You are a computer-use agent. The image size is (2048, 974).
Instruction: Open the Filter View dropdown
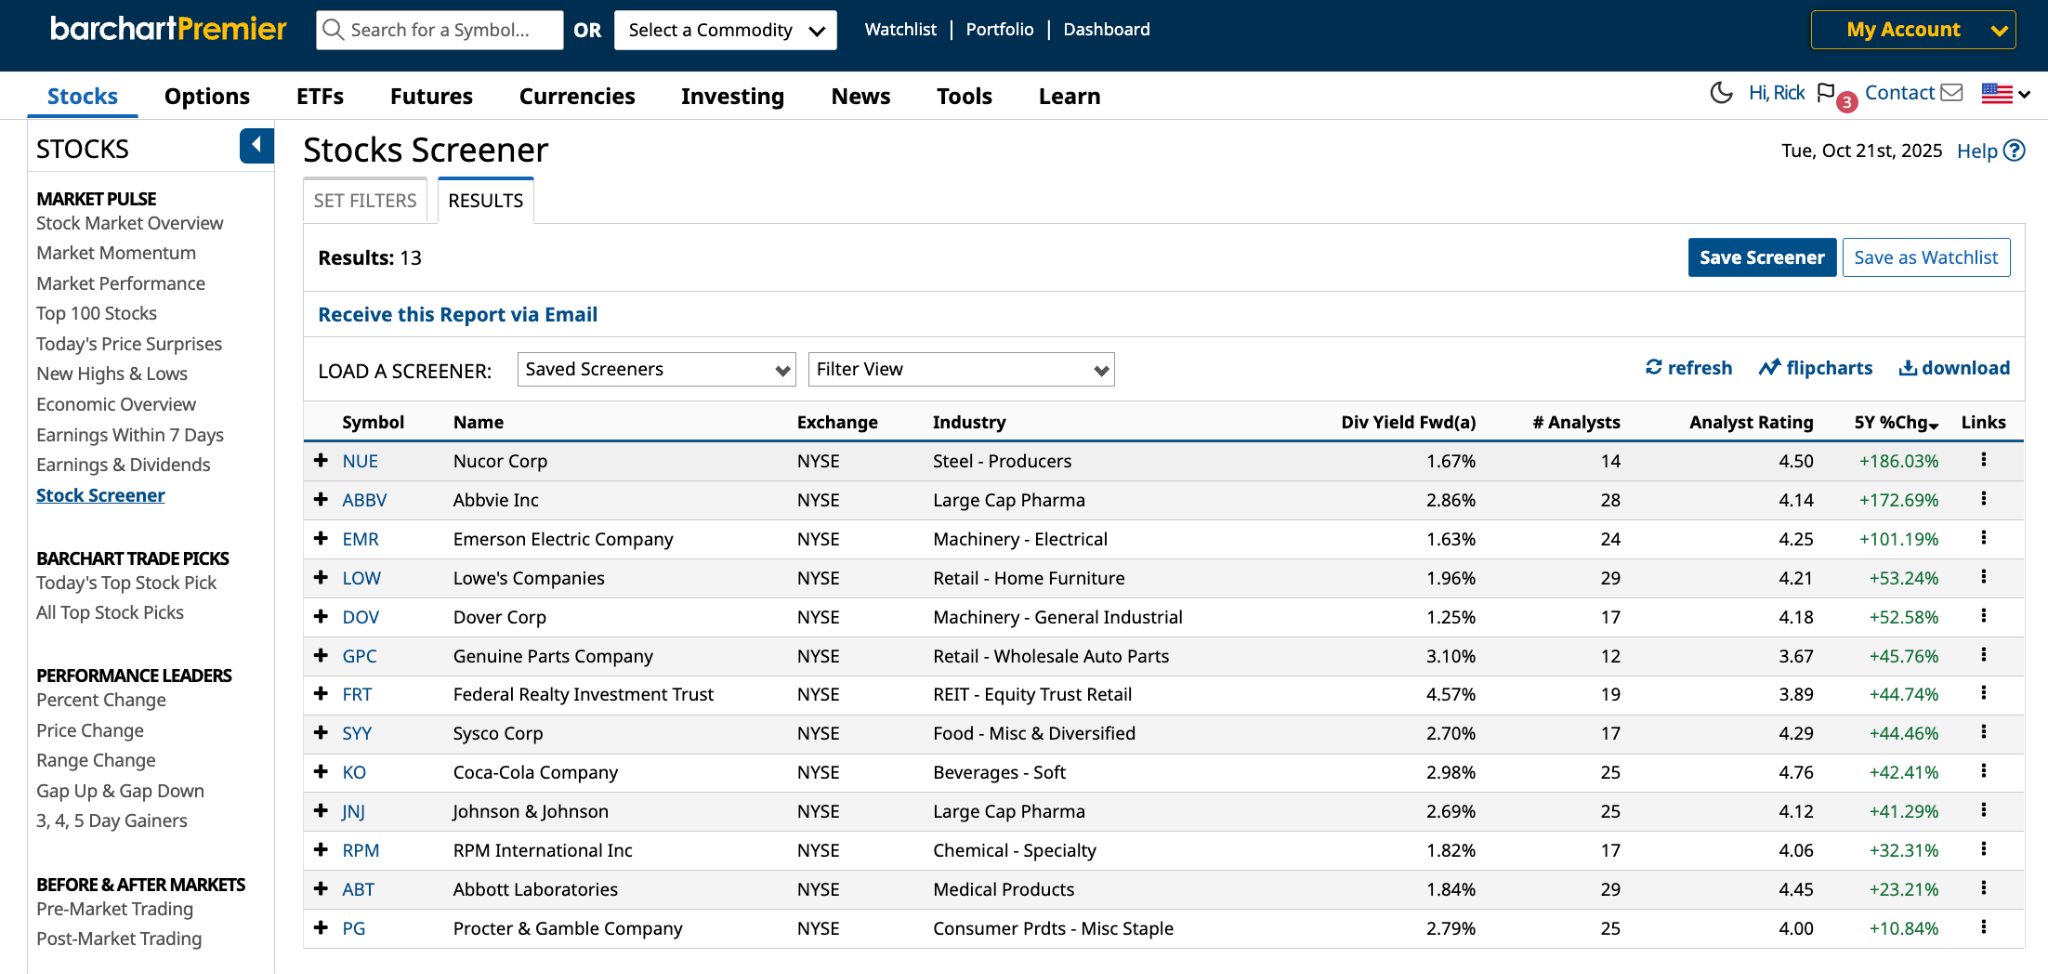point(960,369)
